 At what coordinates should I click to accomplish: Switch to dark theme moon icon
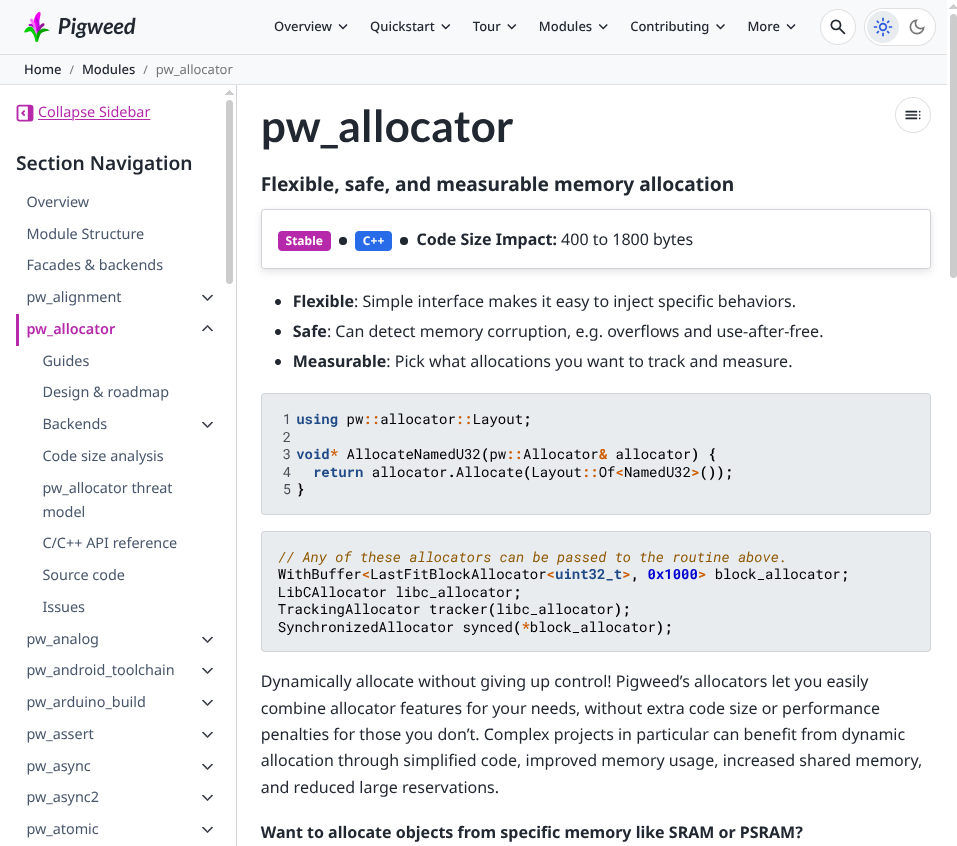click(917, 27)
